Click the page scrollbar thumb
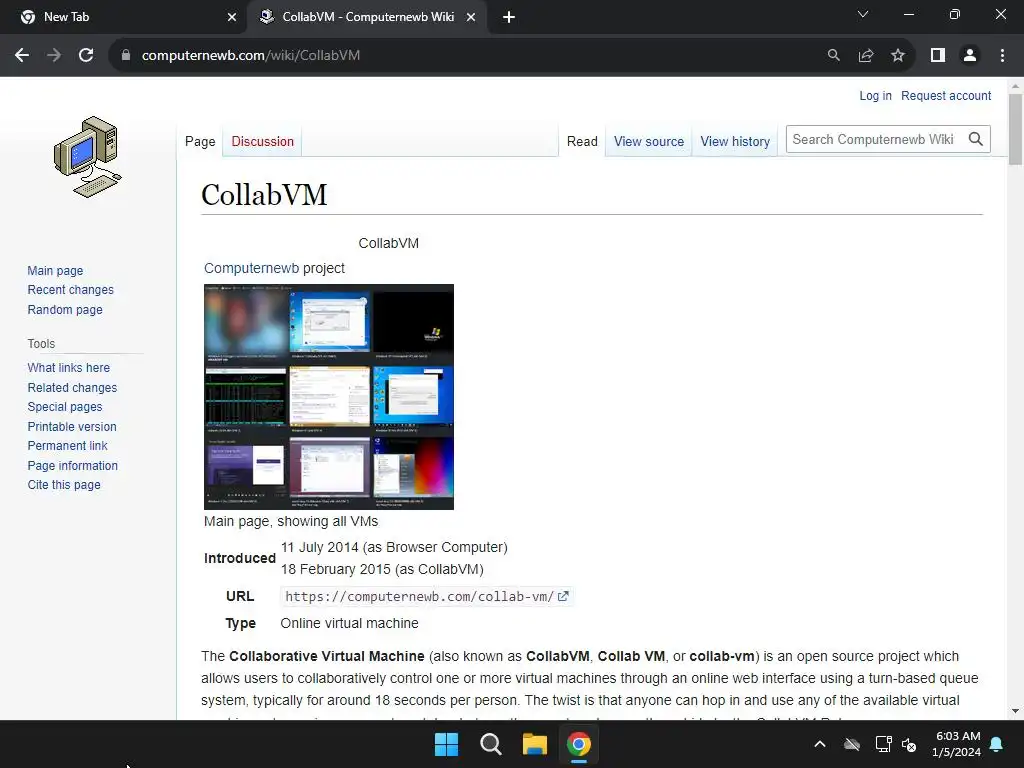 coord(1015,129)
